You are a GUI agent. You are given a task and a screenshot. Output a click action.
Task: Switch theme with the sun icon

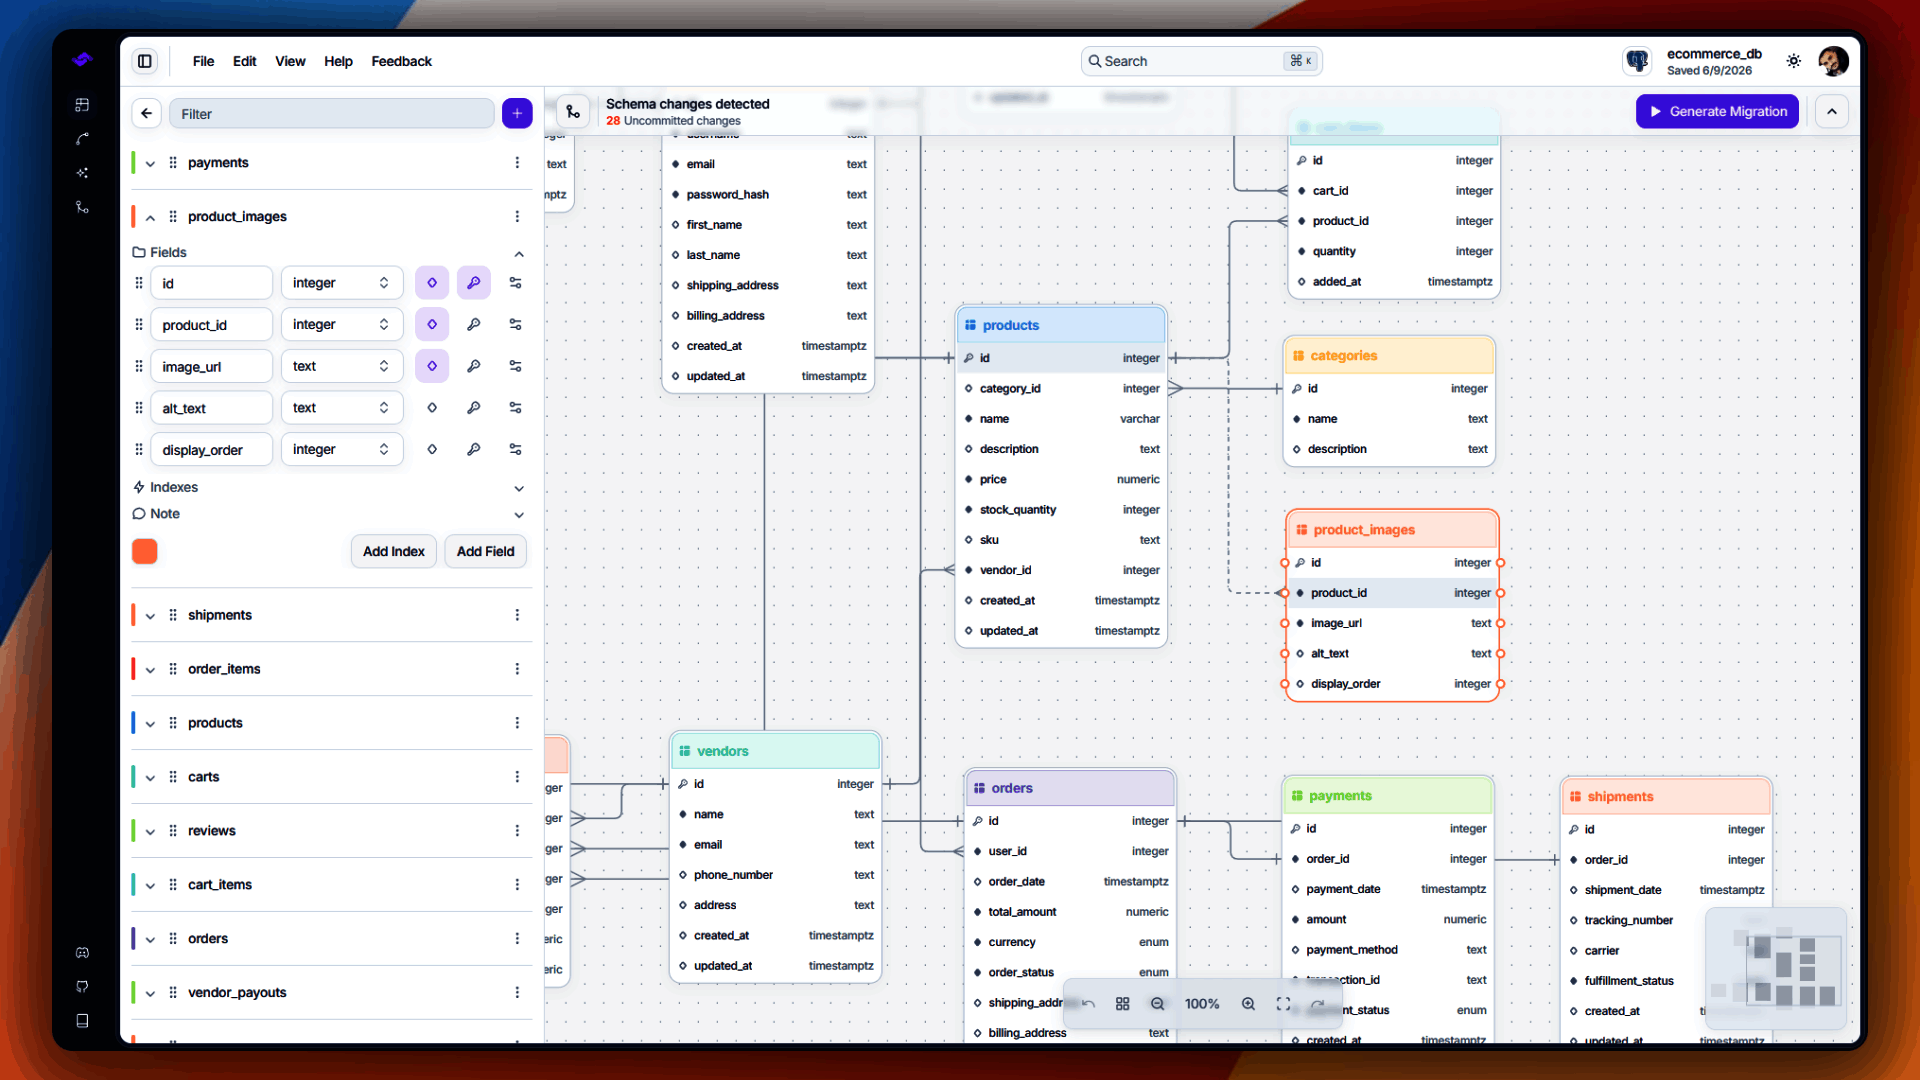(1794, 61)
